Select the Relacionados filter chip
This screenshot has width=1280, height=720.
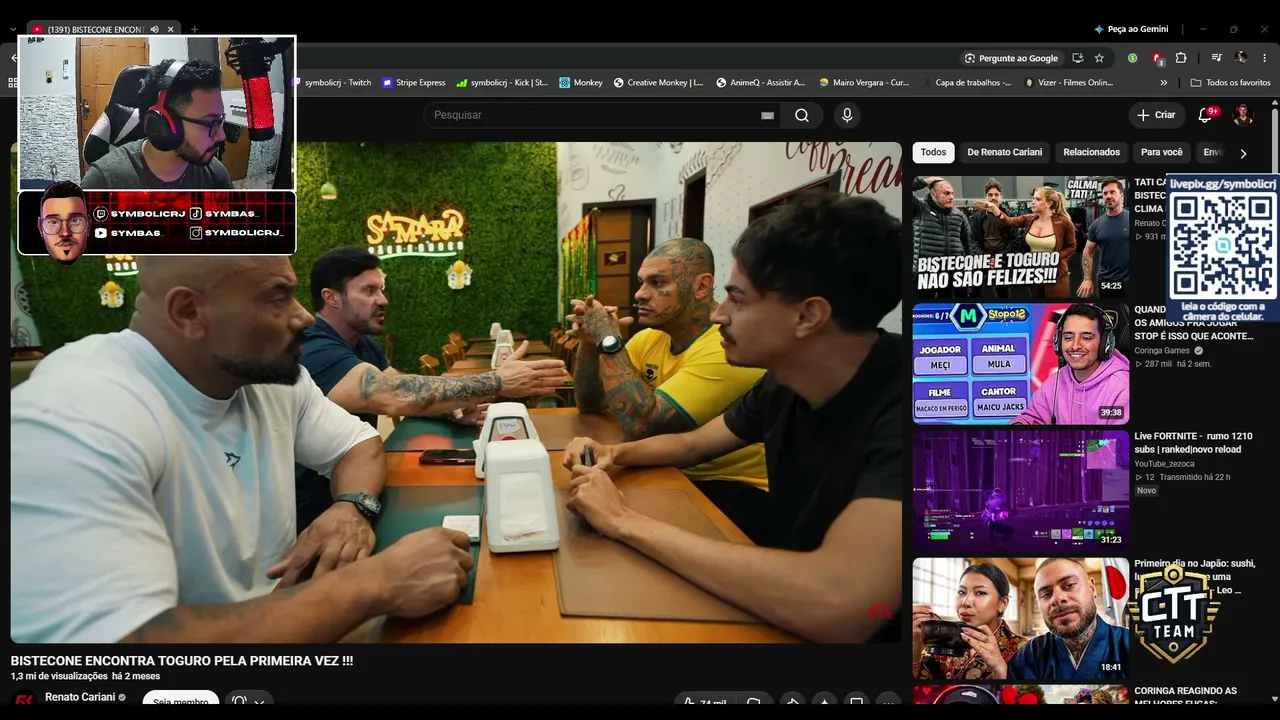1091,152
